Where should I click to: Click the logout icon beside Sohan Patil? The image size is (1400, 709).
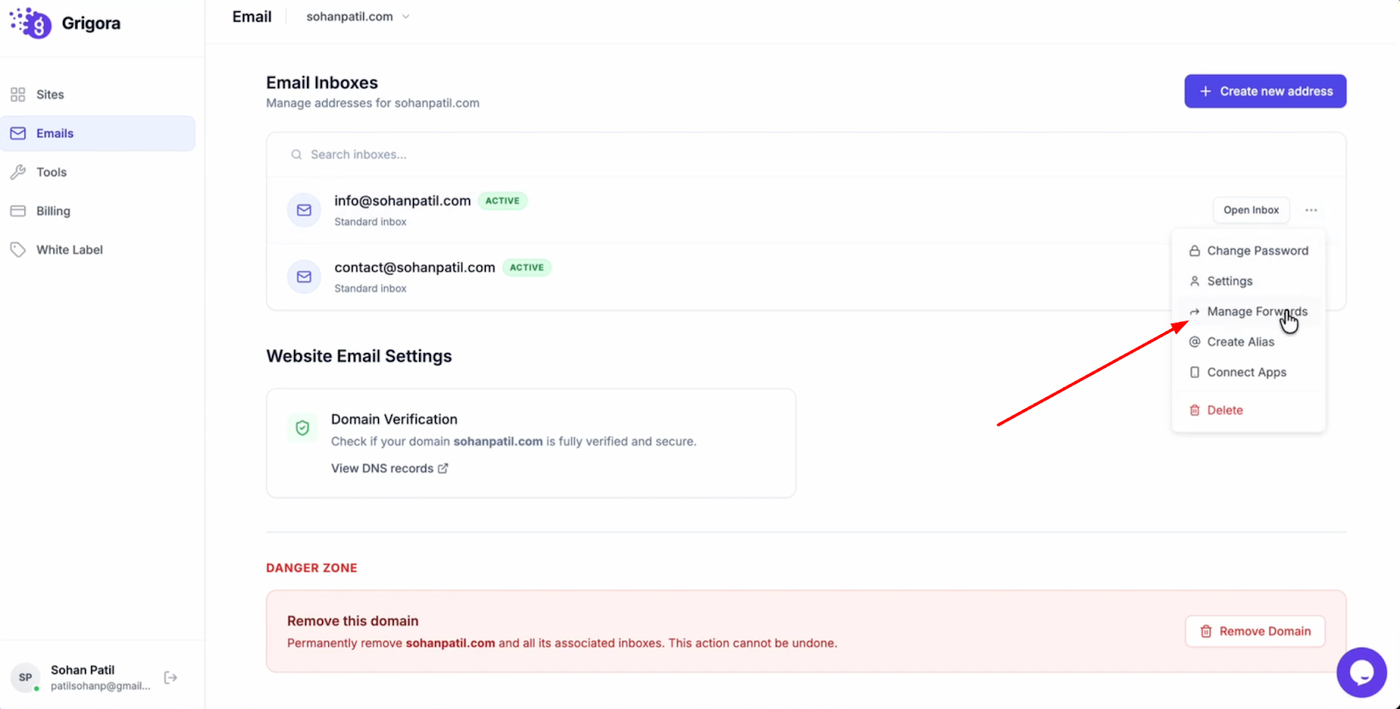[171, 678]
